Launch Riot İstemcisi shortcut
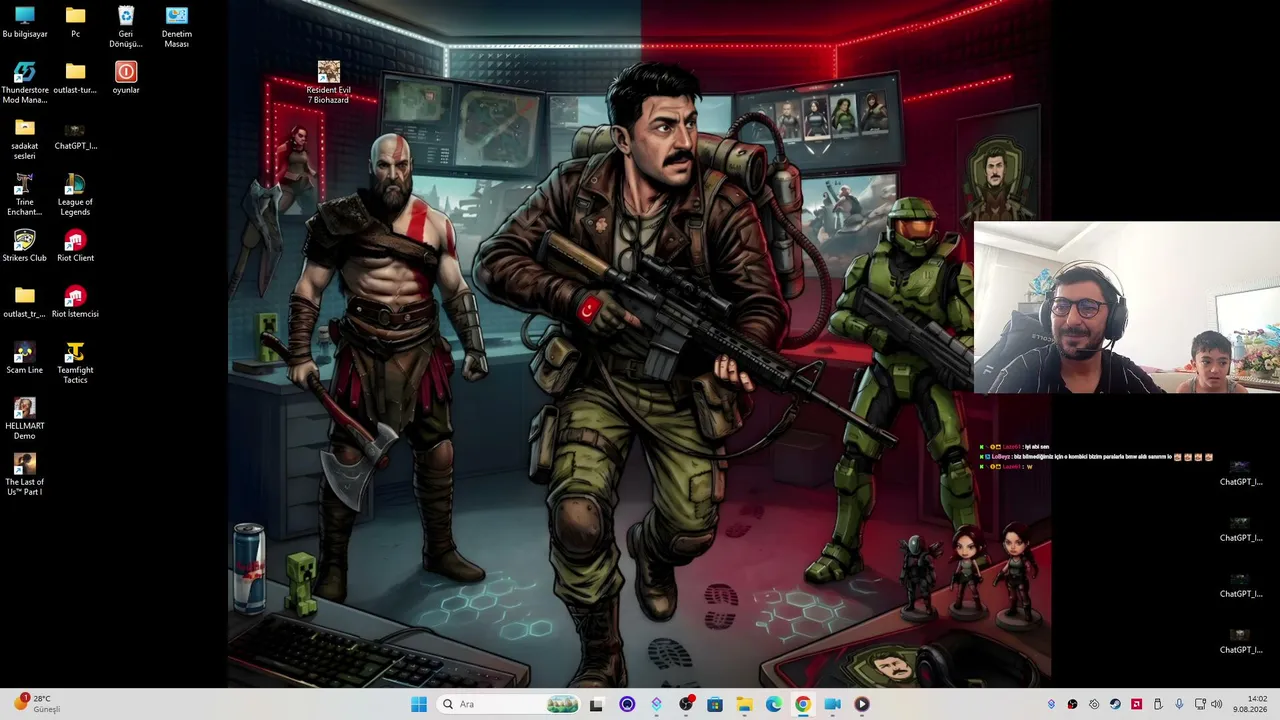The height and width of the screenshot is (720, 1280). [x=75, y=302]
